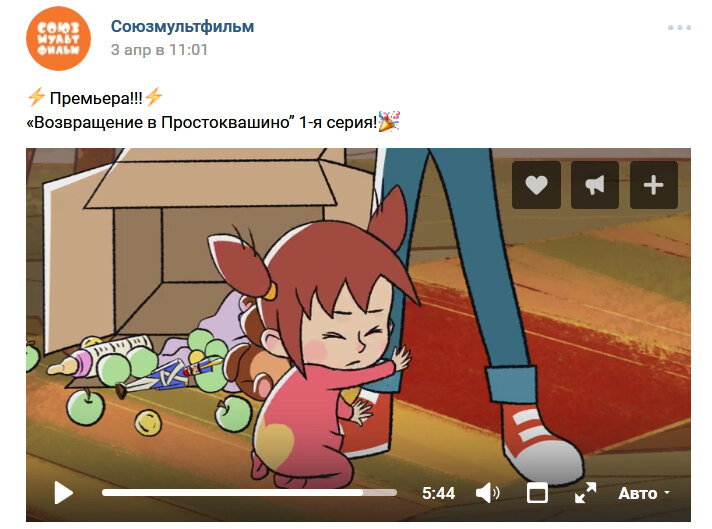Open the Союзмультфильм community name link

click(182, 26)
